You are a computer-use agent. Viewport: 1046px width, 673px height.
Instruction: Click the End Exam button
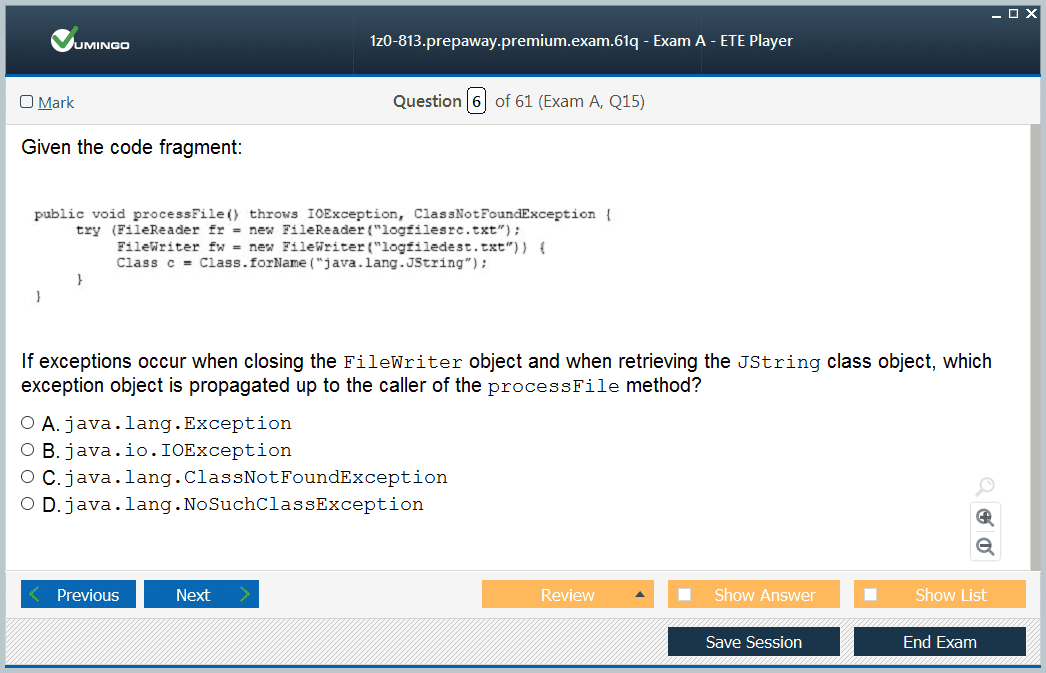pos(940,642)
